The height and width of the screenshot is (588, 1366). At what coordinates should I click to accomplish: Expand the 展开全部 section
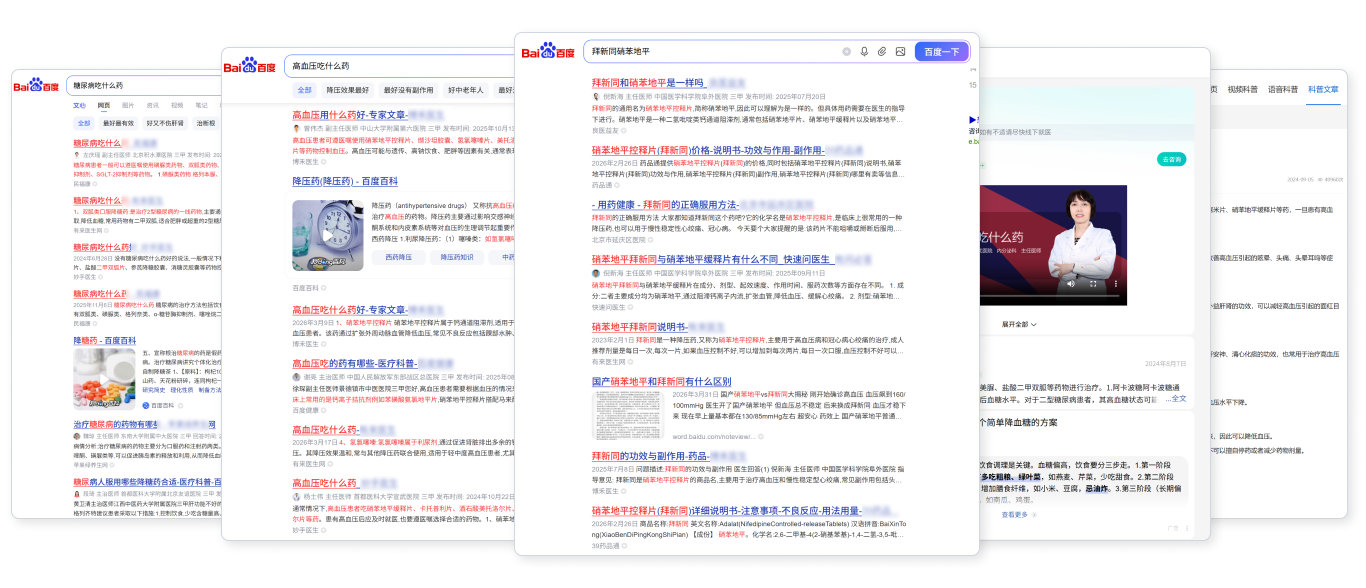pos(1019,324)
